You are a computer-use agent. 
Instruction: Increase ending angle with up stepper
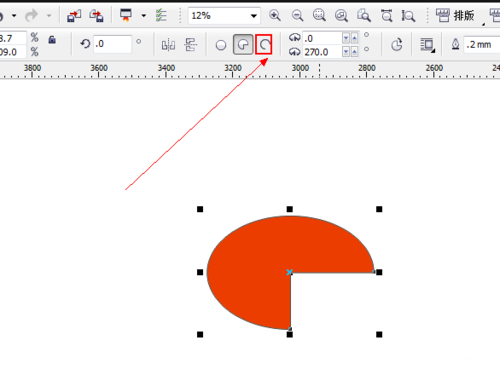[x=354, y=52]
